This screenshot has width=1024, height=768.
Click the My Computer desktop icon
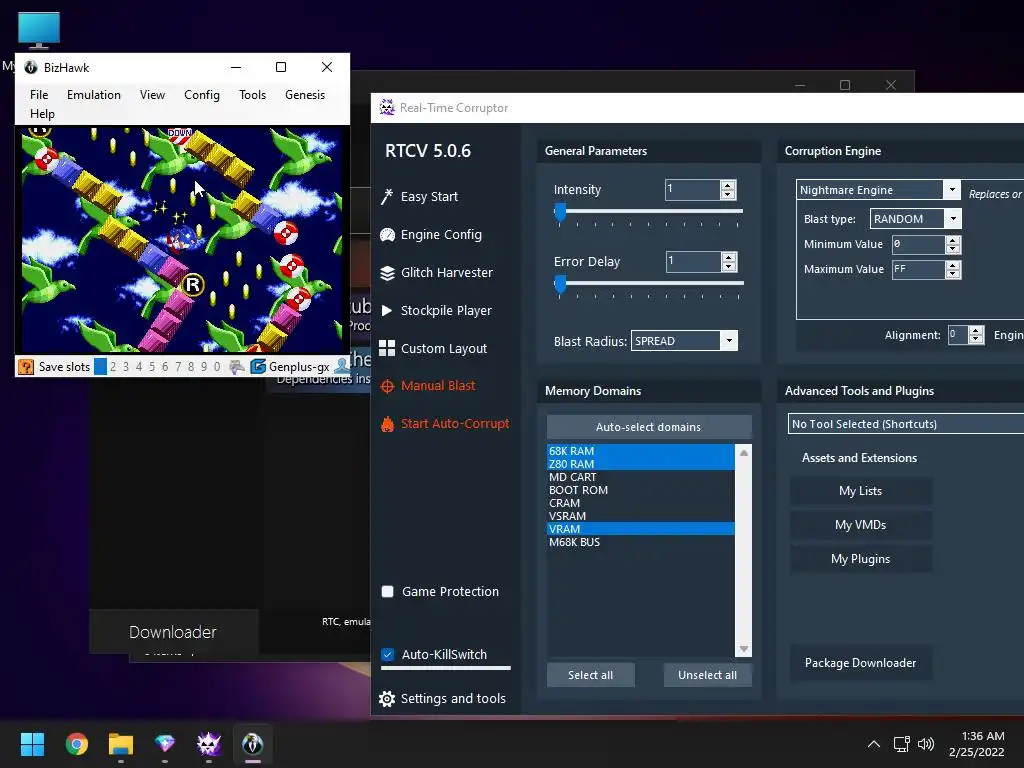pyautogui.click(x=39, y=31)
